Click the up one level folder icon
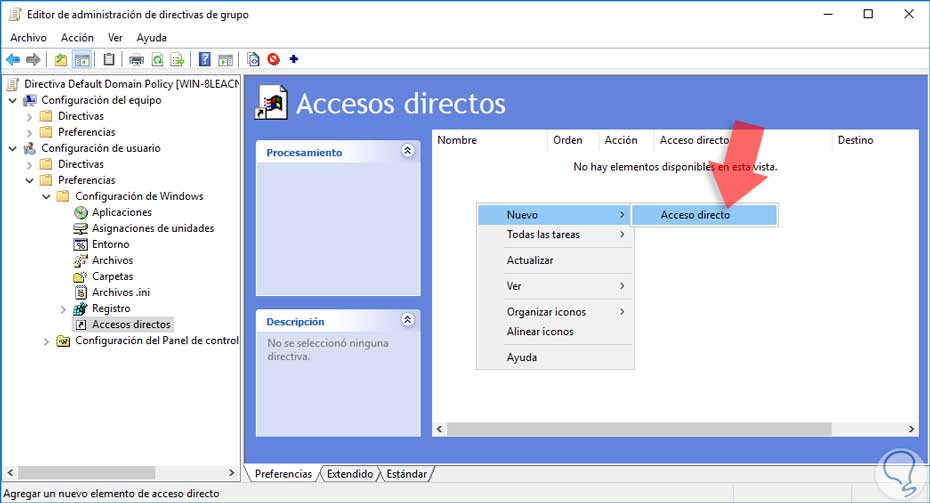930x503 pixels. [60, 59]
